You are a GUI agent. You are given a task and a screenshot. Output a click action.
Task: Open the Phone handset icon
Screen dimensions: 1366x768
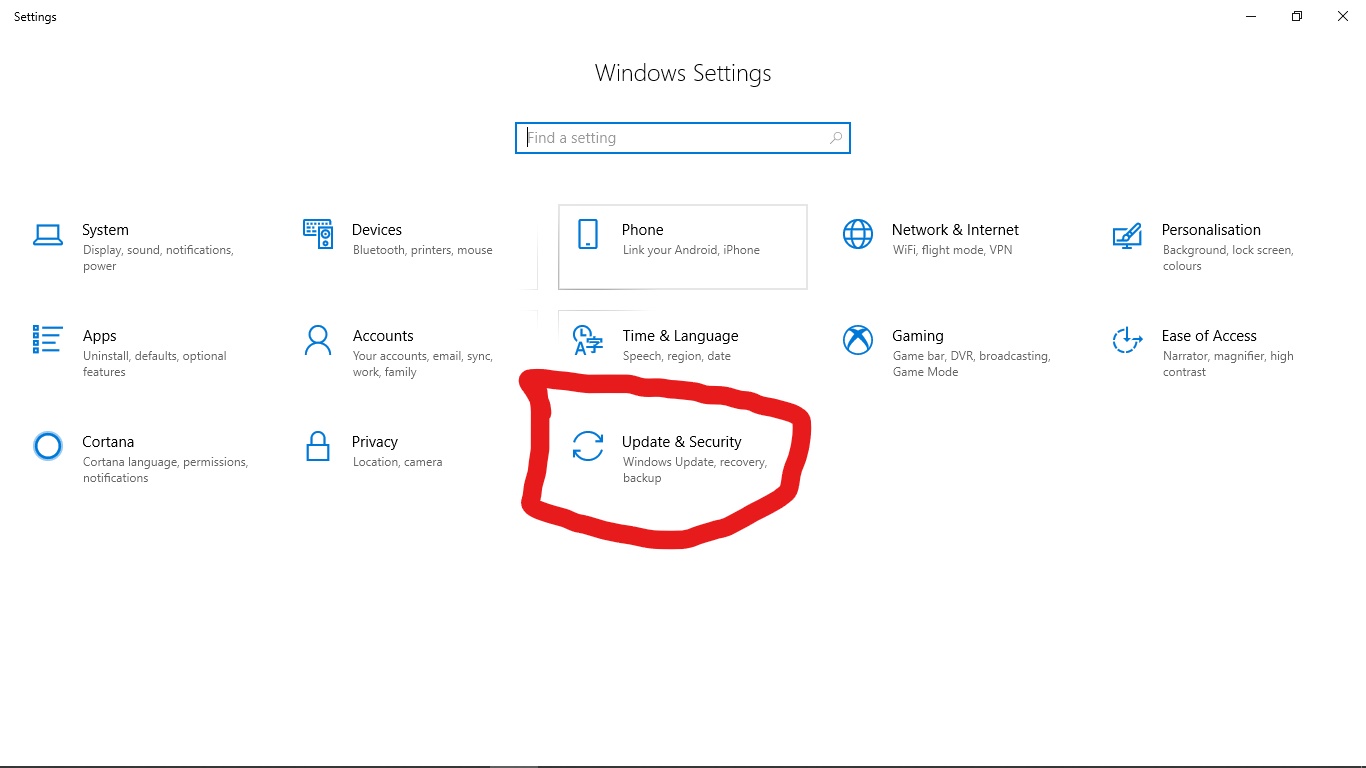click(x=588, y=234)
